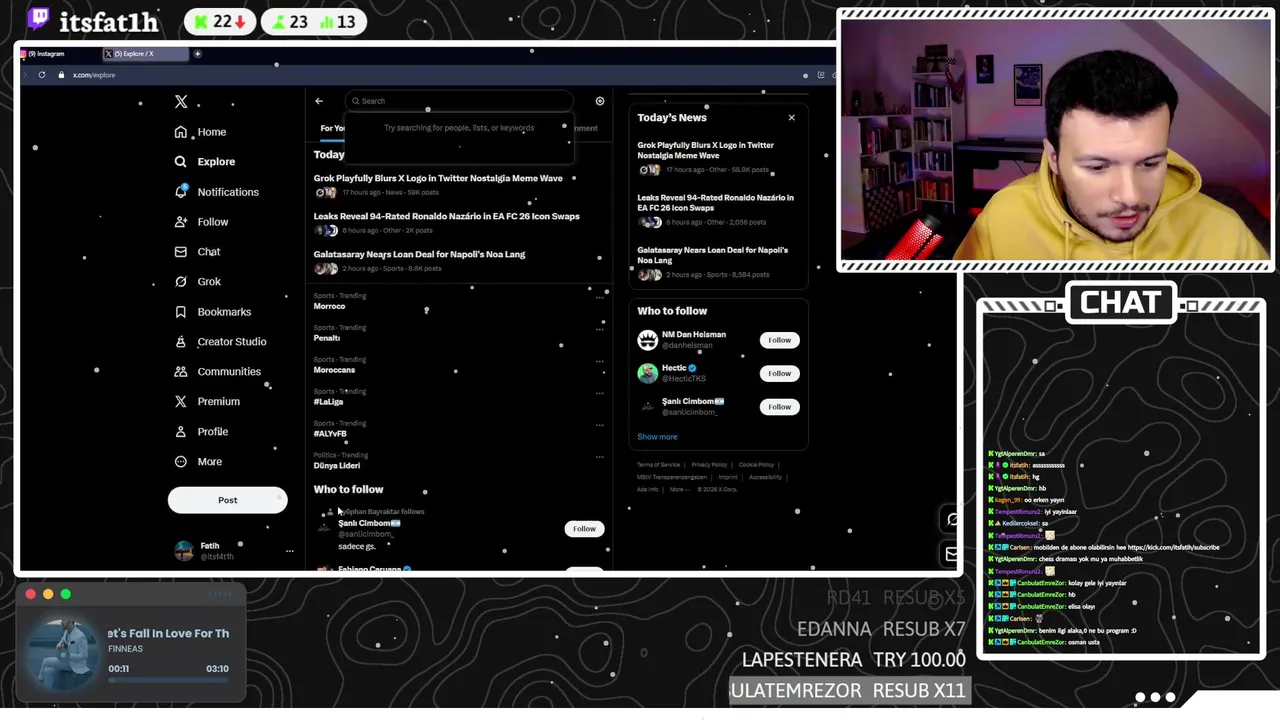Open more options for #ALYvFB trend
This screenshot has height=720, width=1280.
pyautogui.click(x=600, y=425)
